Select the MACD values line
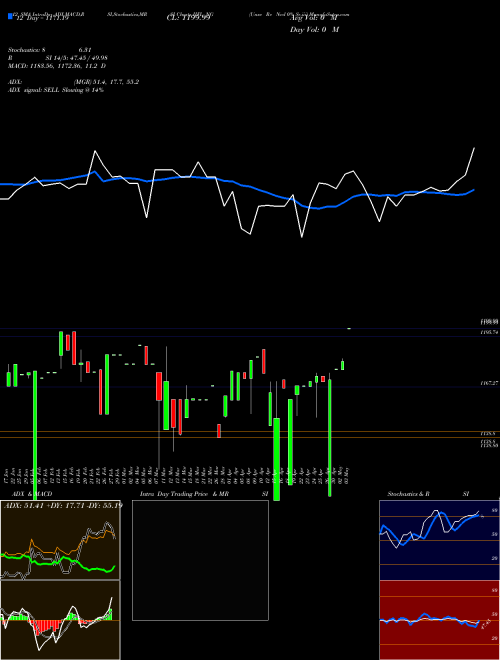 point(57,66)
